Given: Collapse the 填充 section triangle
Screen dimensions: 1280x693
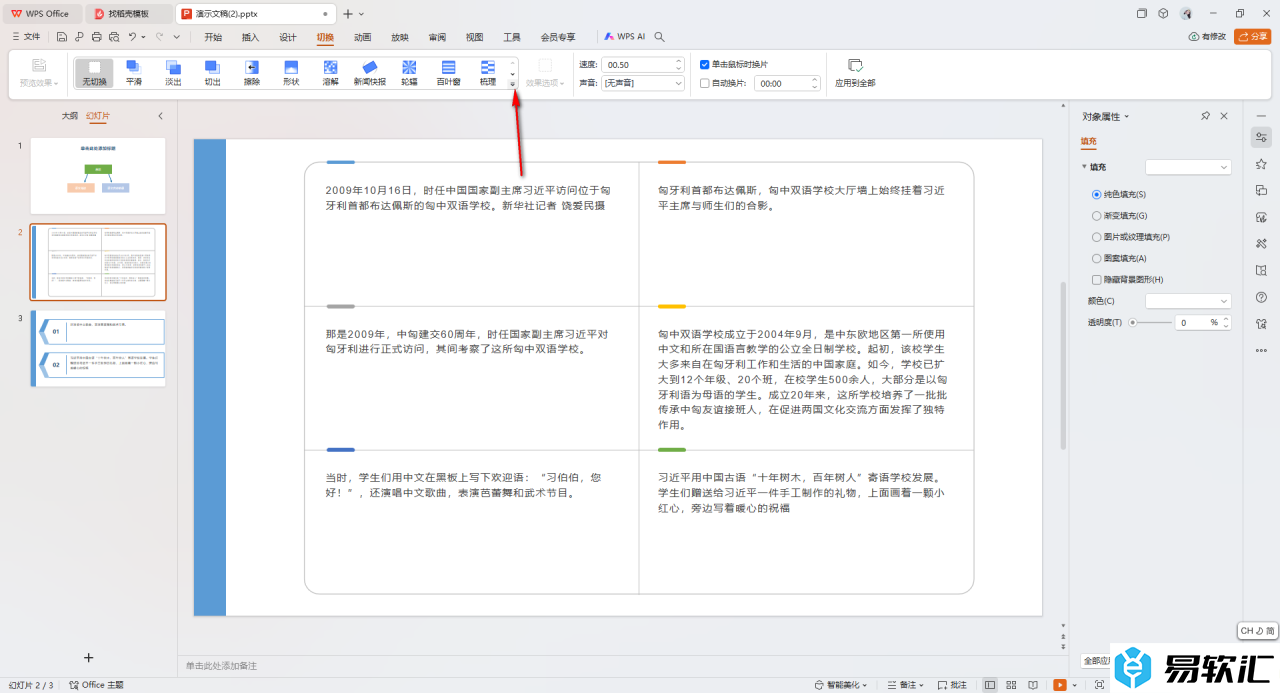Looking at the screenshot, I should [x=1084, y=167].
